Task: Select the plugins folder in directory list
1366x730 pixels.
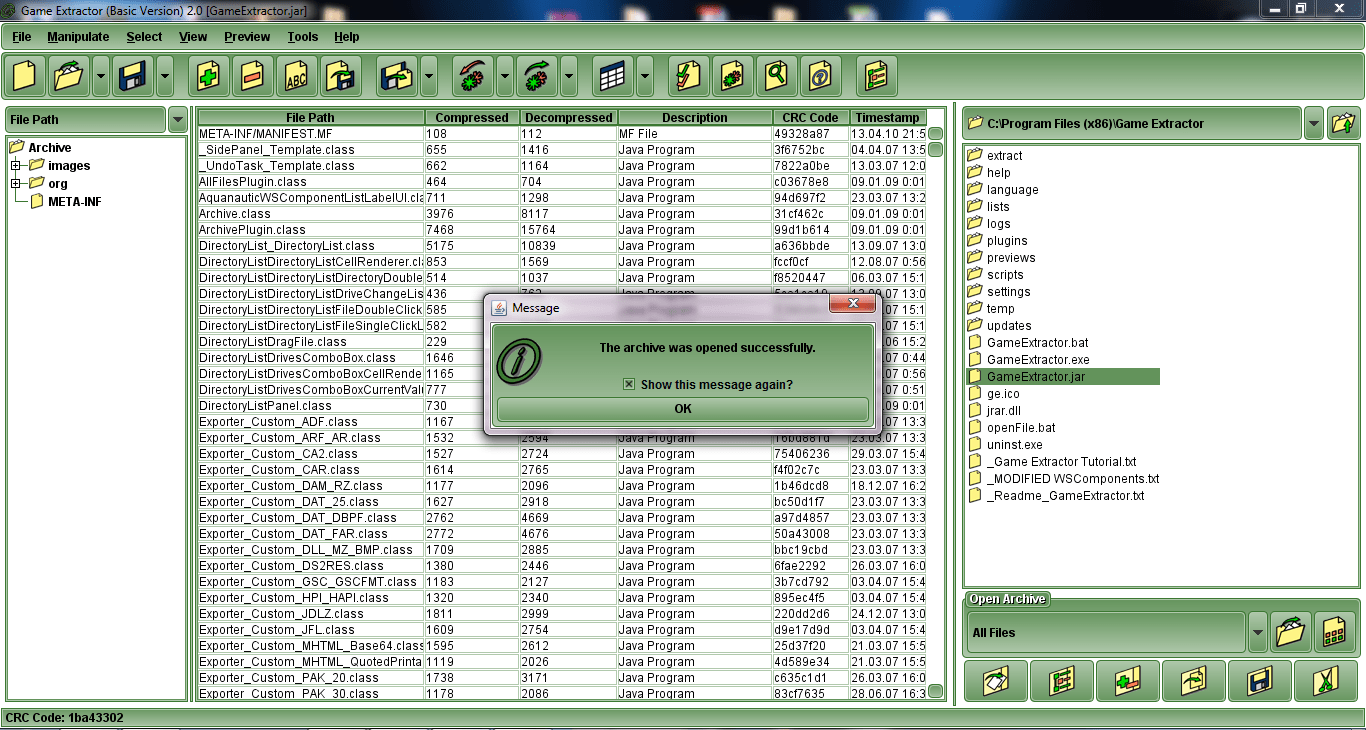Action: point(1007,241)
